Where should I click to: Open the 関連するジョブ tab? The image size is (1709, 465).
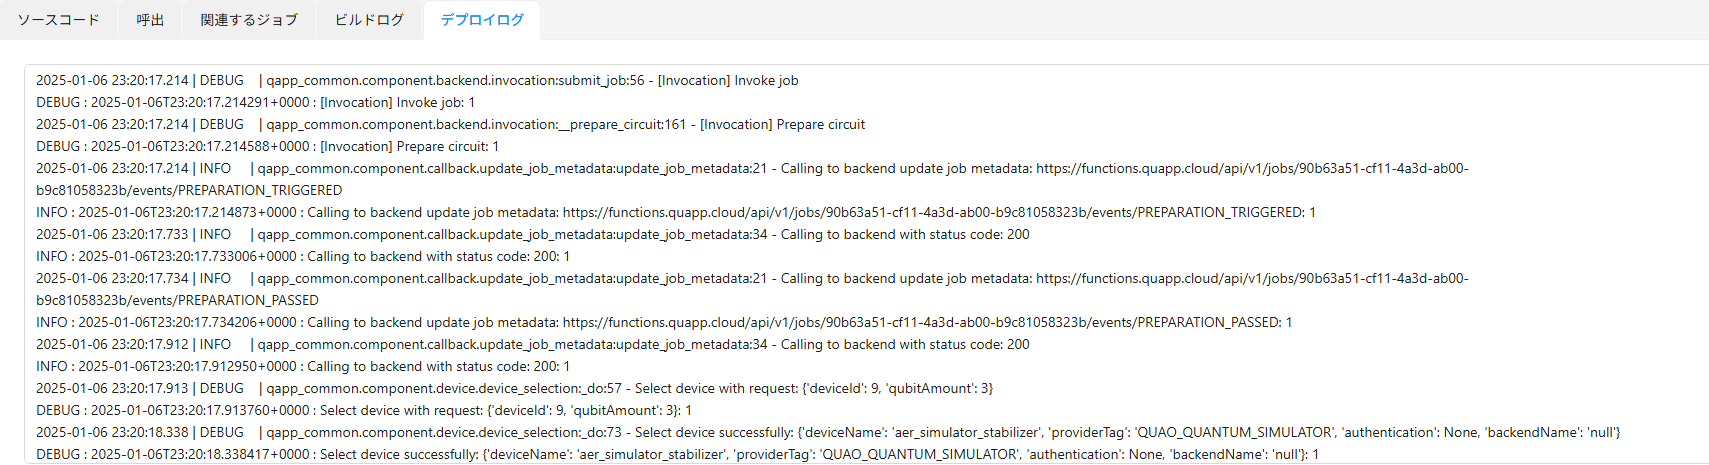click(x=249, y=20)
